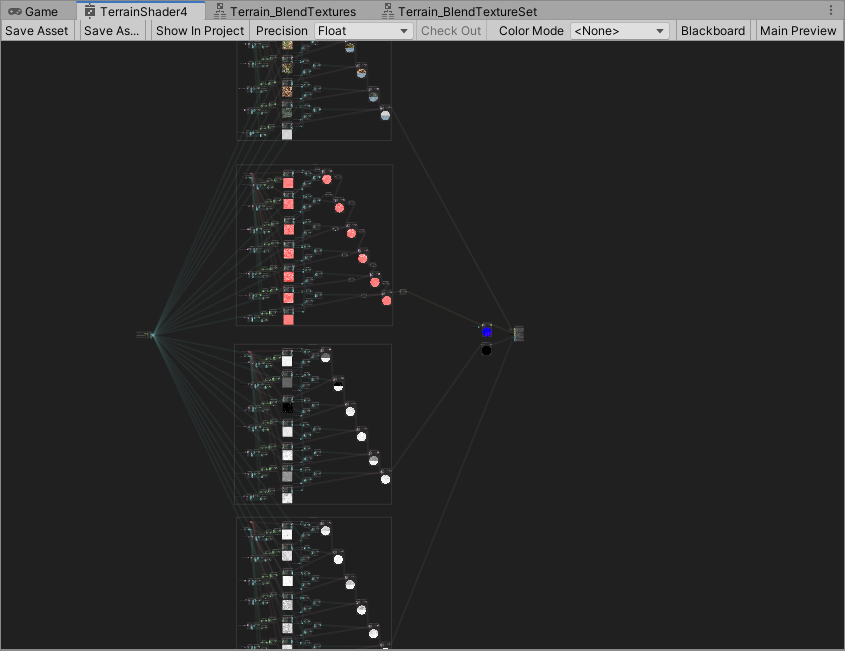Select the lowest red sphere preview node

coord(386,300)
